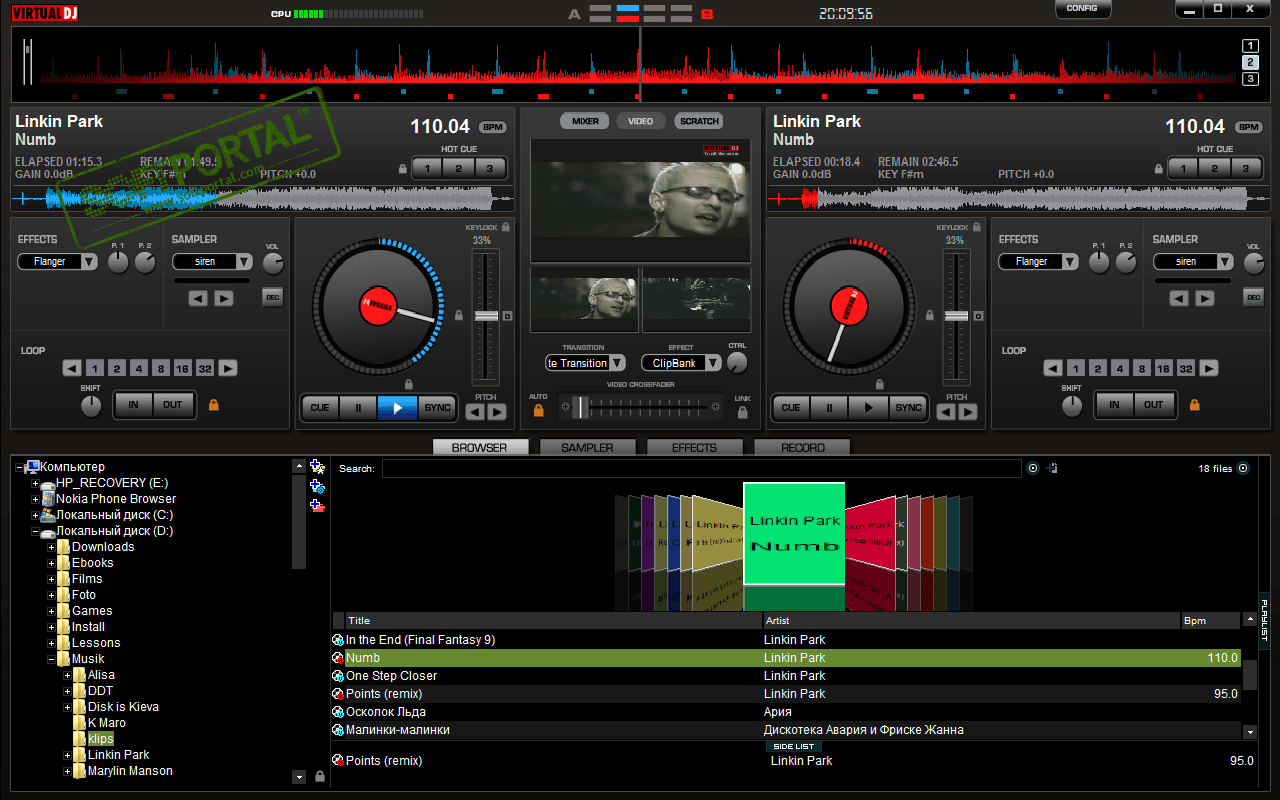Show the MIXER panel
This screenshot has height=800, width=1280.
[x=585, y=121]
